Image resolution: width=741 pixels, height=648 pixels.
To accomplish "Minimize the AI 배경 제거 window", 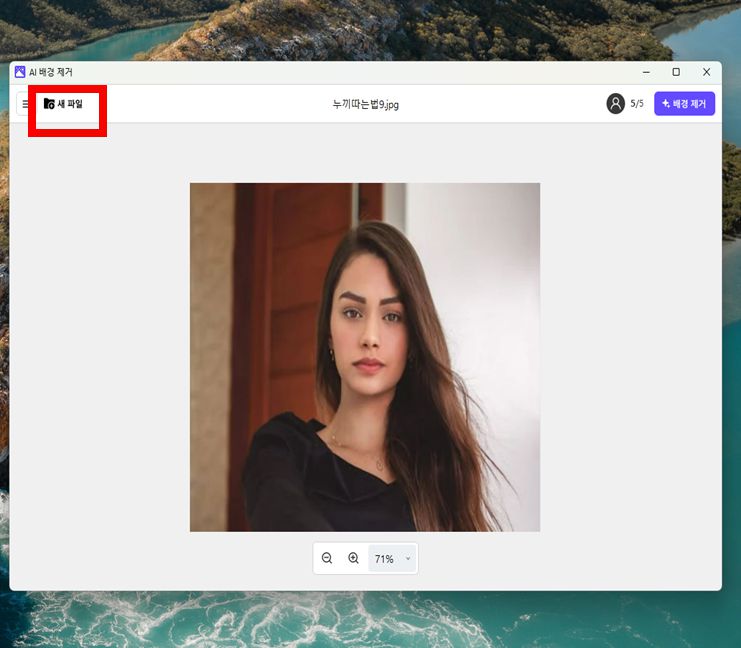I will pos(646,72).
